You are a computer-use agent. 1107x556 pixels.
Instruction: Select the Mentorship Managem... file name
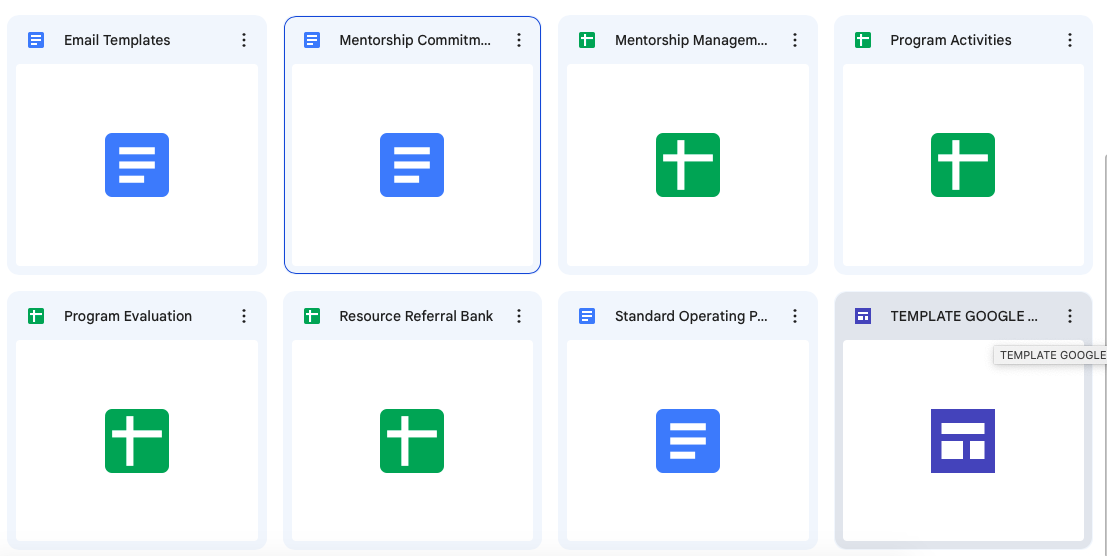691,40
